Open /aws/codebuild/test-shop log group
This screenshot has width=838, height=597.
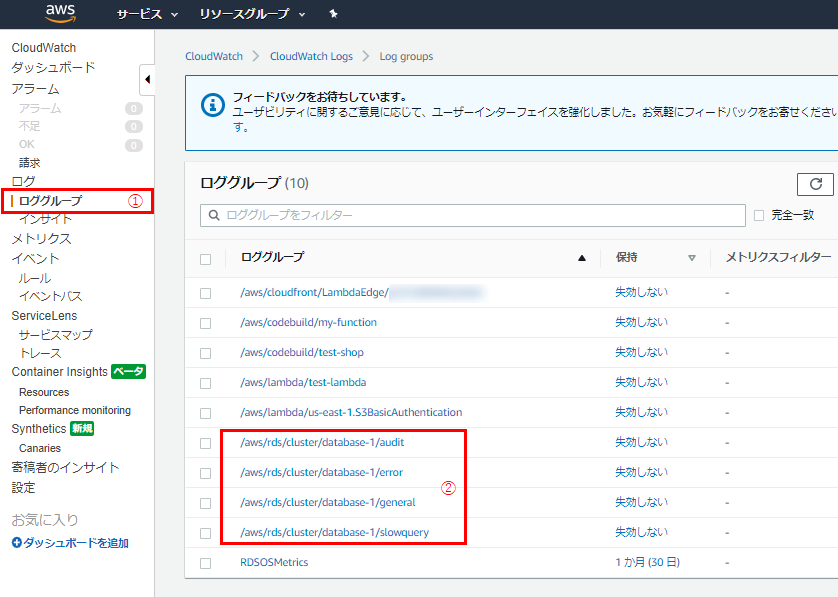click(x=302, y=352)
